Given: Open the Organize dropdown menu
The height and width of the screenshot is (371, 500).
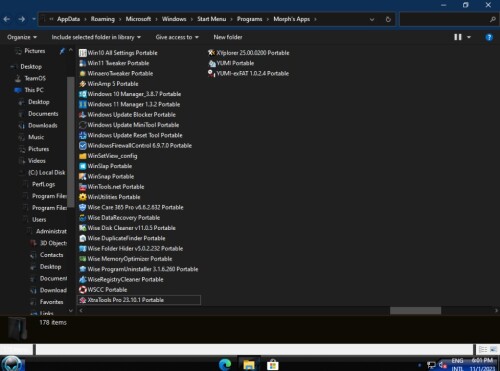Looking at the screenshot, I should [22, 37].
